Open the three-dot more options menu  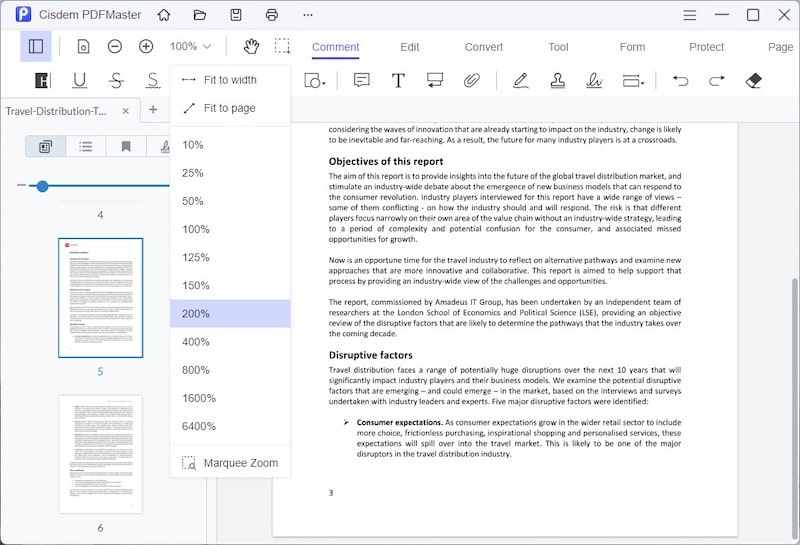[x=308, y=15]
